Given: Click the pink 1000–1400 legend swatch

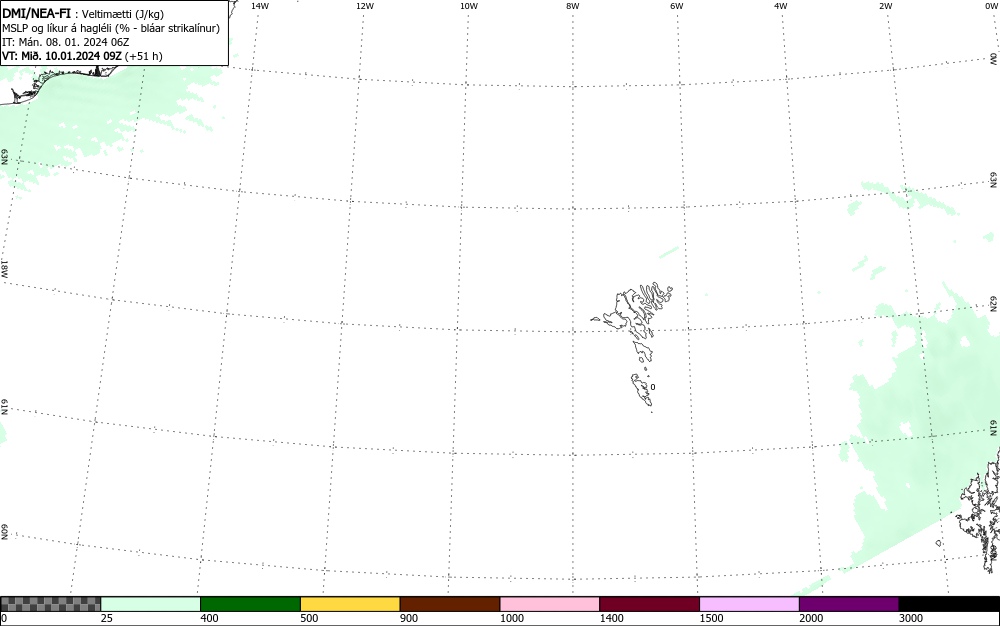Looking at the screenshot, I should coord(550,604).
